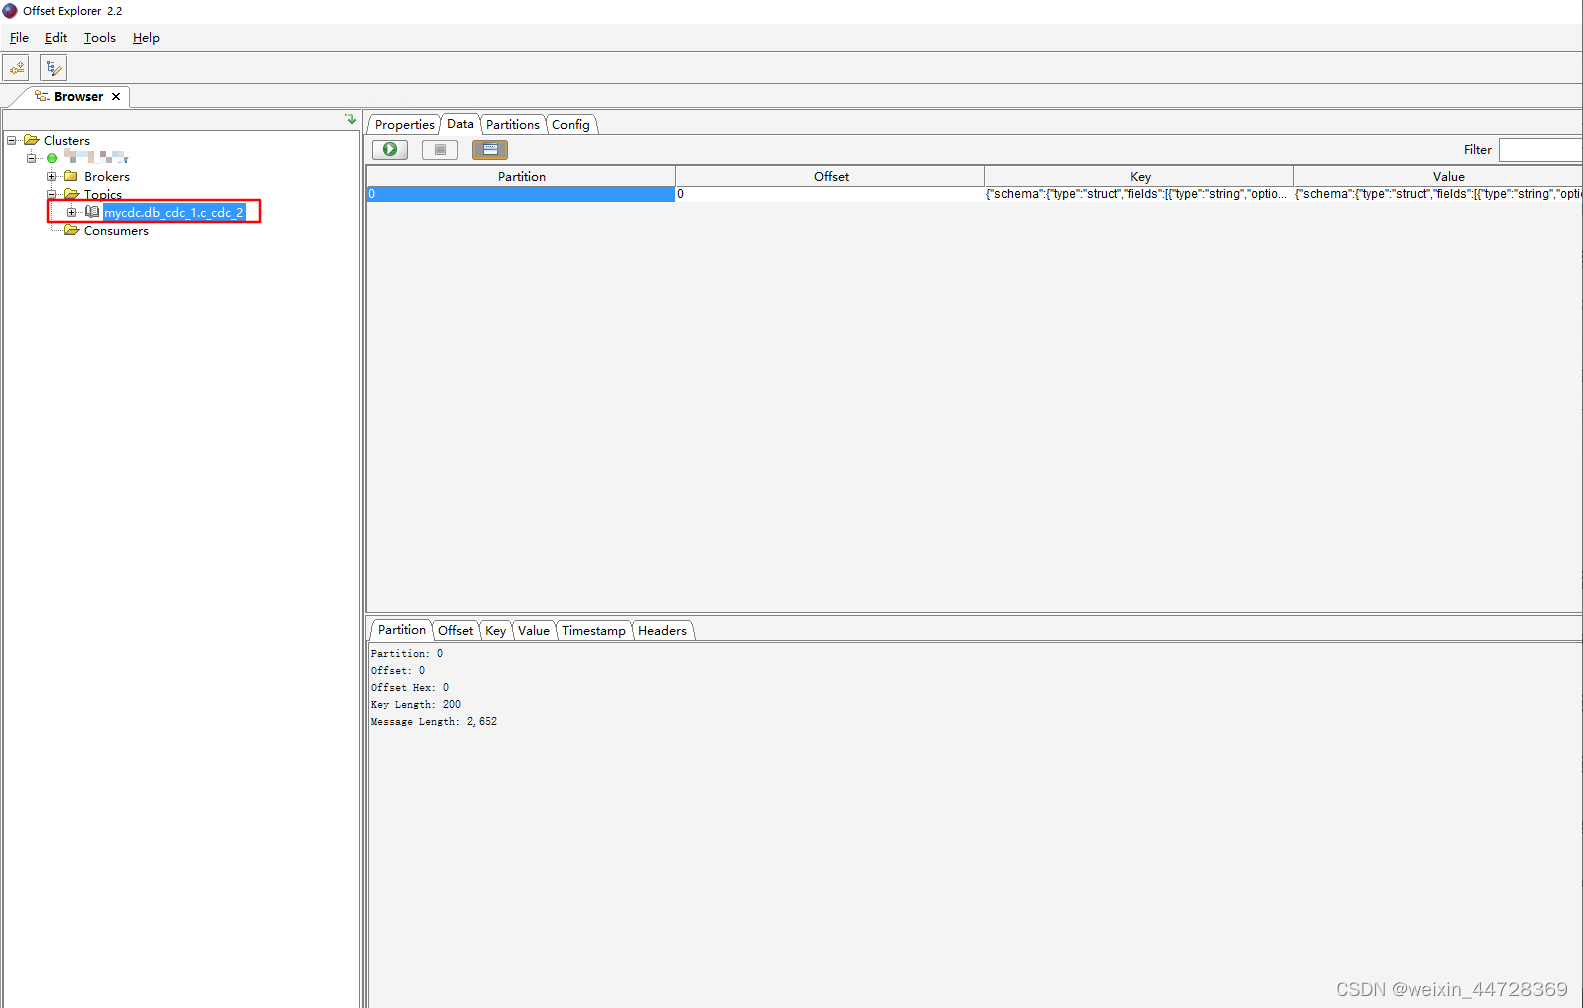This screenshot has height=1008, width=1583.
Task: Click the blurred cluster name label
Action: point(96,158)
